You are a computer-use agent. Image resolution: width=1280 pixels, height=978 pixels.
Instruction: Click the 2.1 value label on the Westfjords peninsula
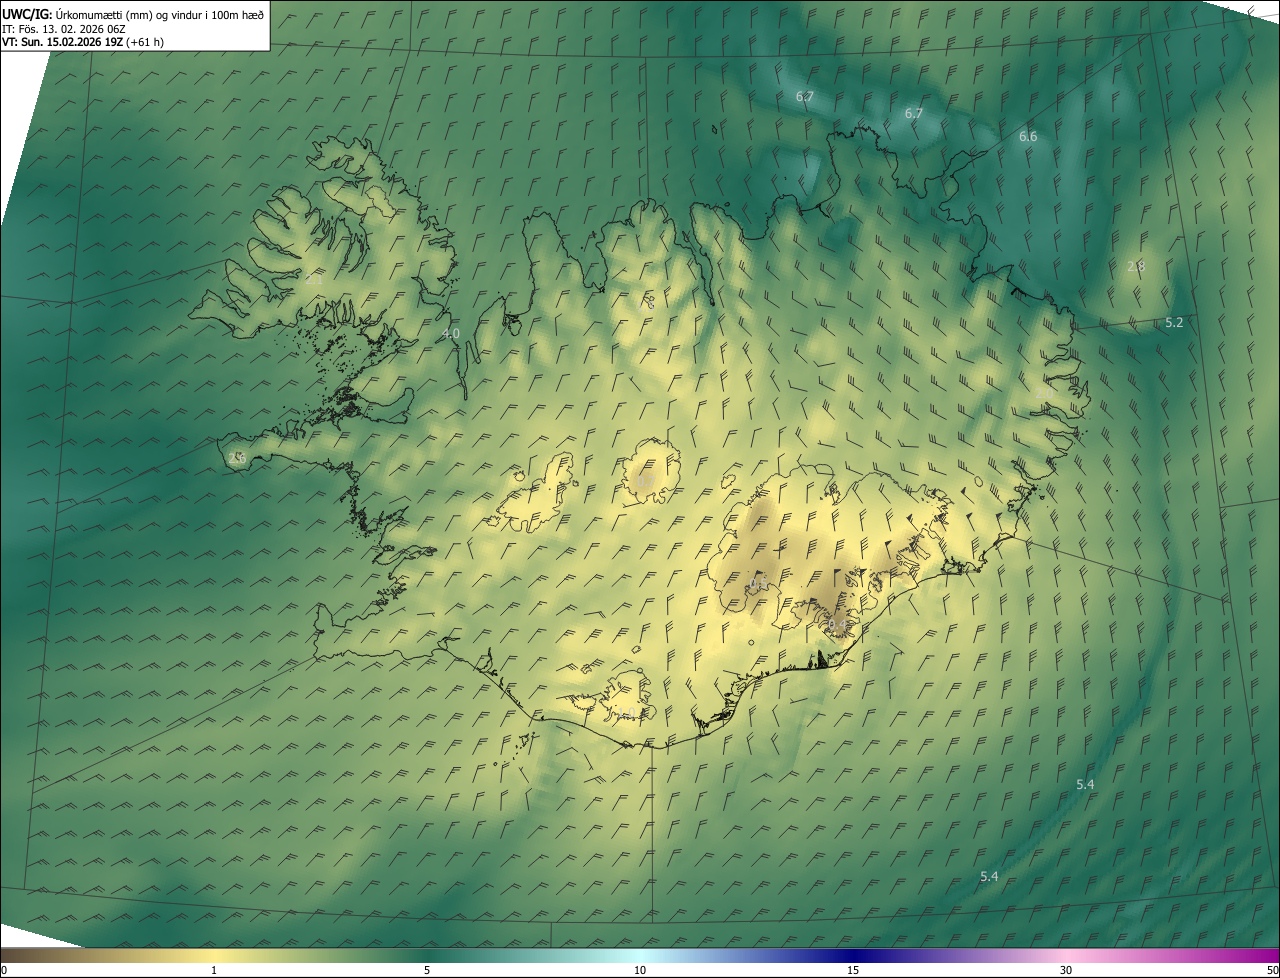coord(314,280)
